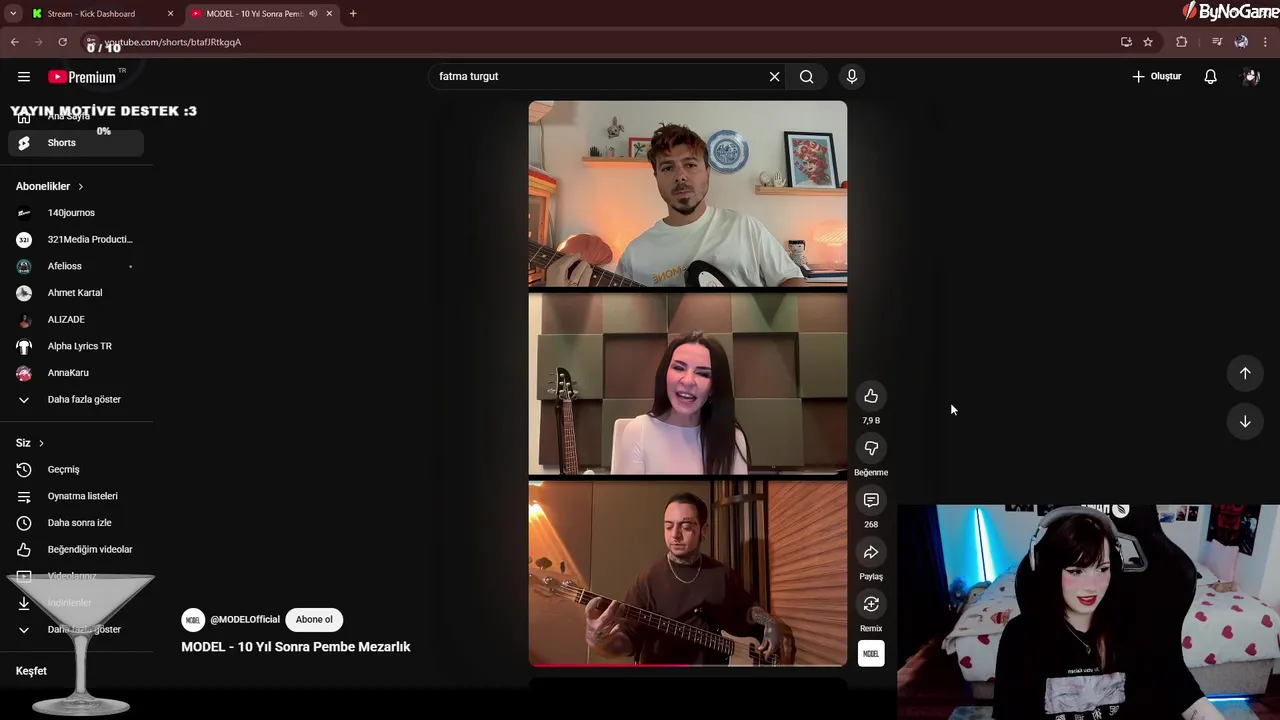Open 321Media Production channel
This screenshot has height=720, width=1280.
point(76,240)
